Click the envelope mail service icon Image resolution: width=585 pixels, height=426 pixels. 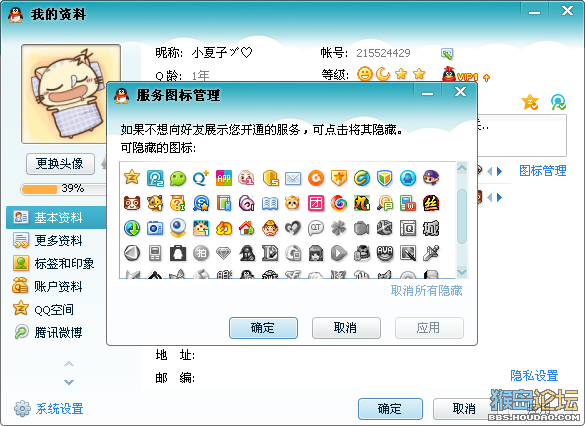tap(293, 178)
